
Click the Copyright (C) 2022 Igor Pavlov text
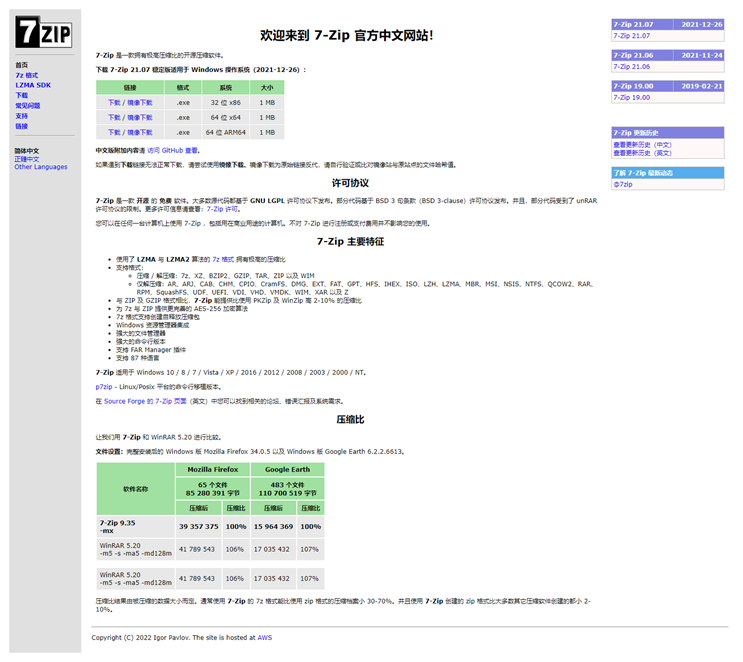[x=141, y=637]
